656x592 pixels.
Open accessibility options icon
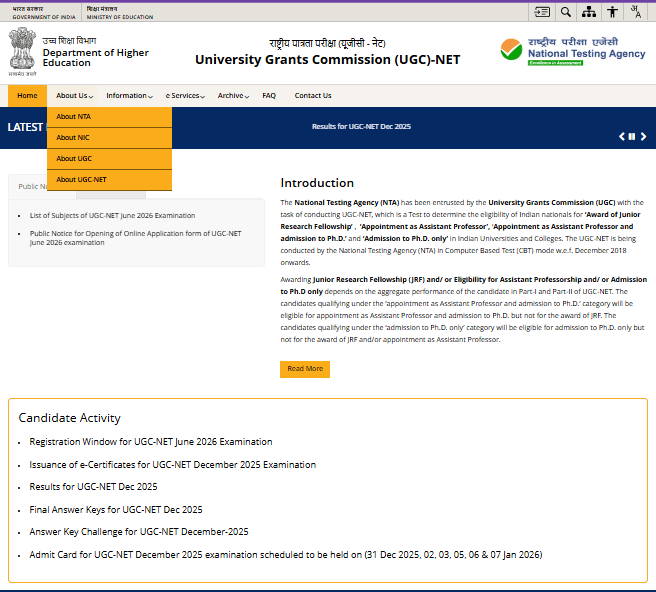pyautogui.click(x=612, y=12)
